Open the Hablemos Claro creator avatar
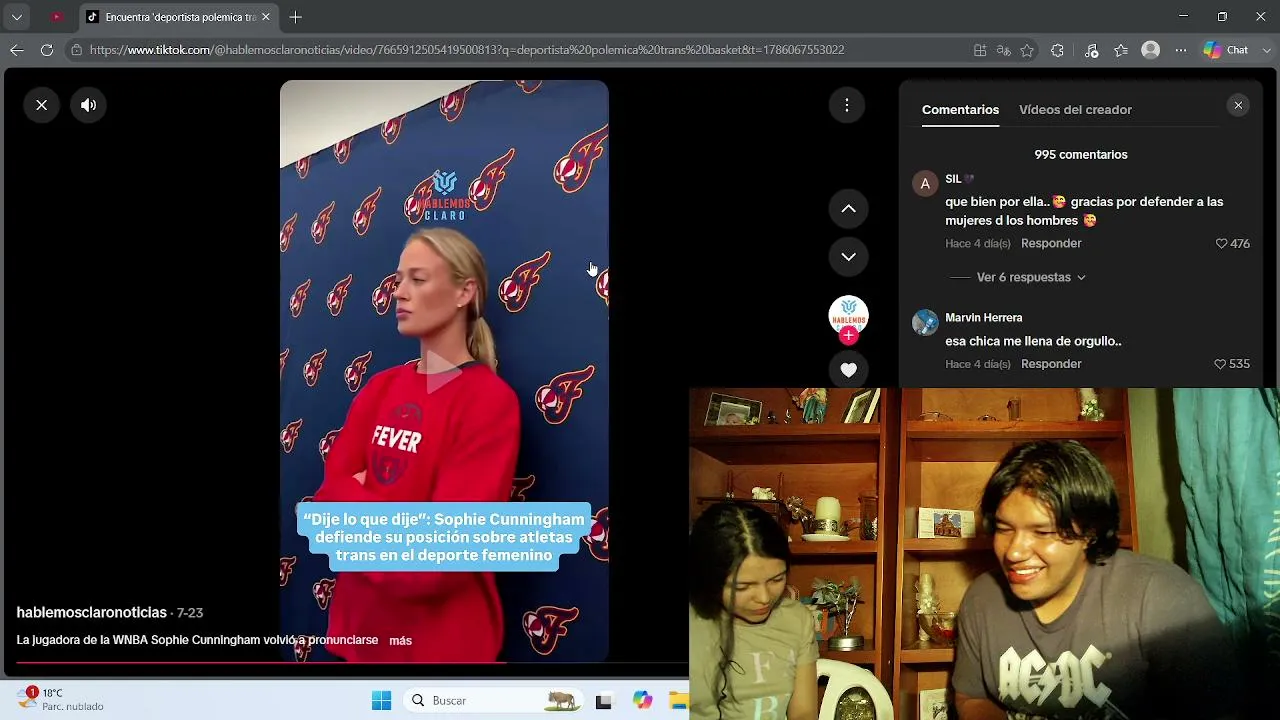The height and width of the screenshot is (720, 1280). [848, 315]
